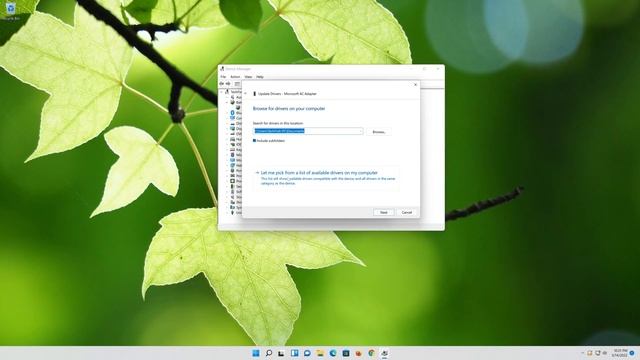Open notifications badge in system tray
Viewport: 640px width, 360px height.
632,353
